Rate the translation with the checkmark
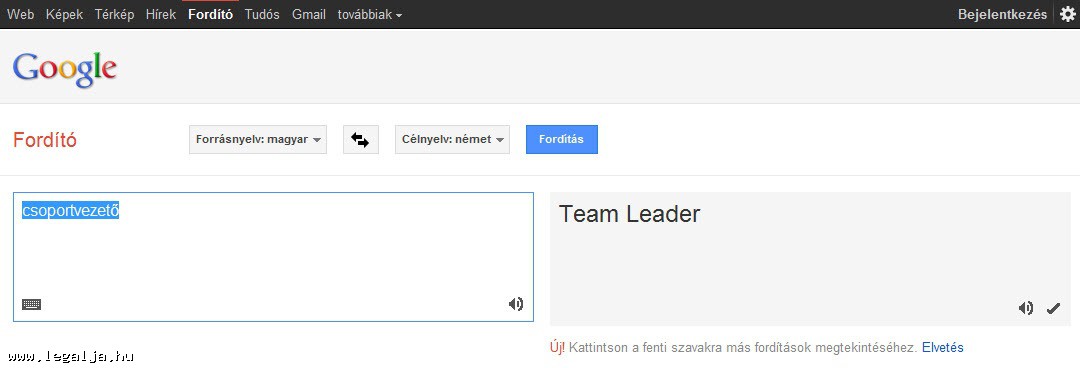Image resolution: width=1080 pixels, height=368 pixels. coord(1053,308)
